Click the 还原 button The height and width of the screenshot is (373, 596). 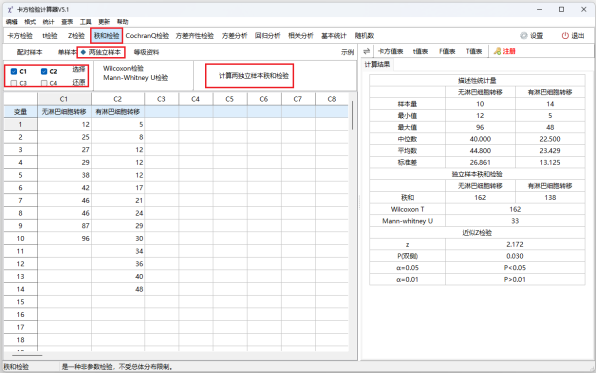pos(79,82)
